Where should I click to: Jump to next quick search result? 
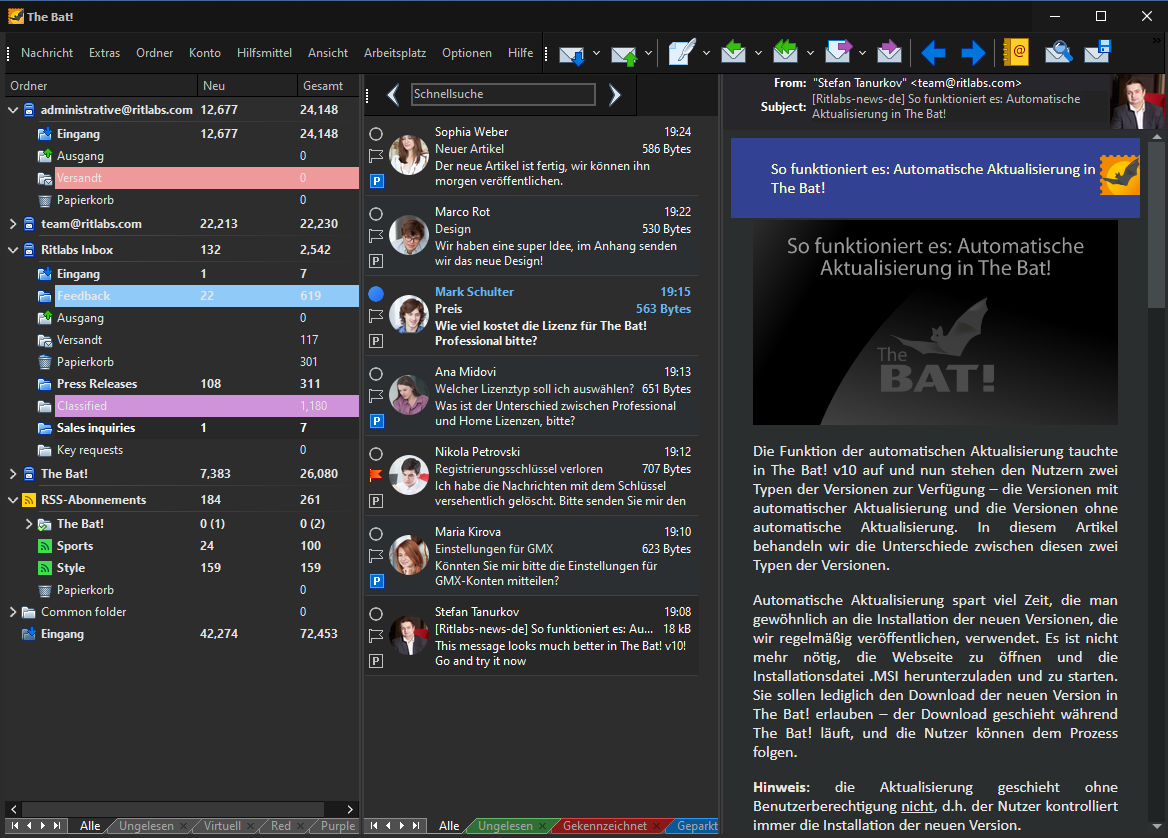click(615, 95)
